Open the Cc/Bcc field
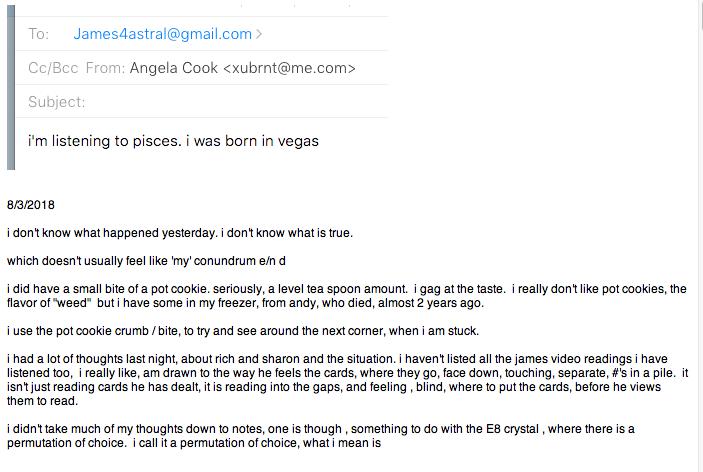This screenshot has width=703, height=472. click(x=53, y=68)
